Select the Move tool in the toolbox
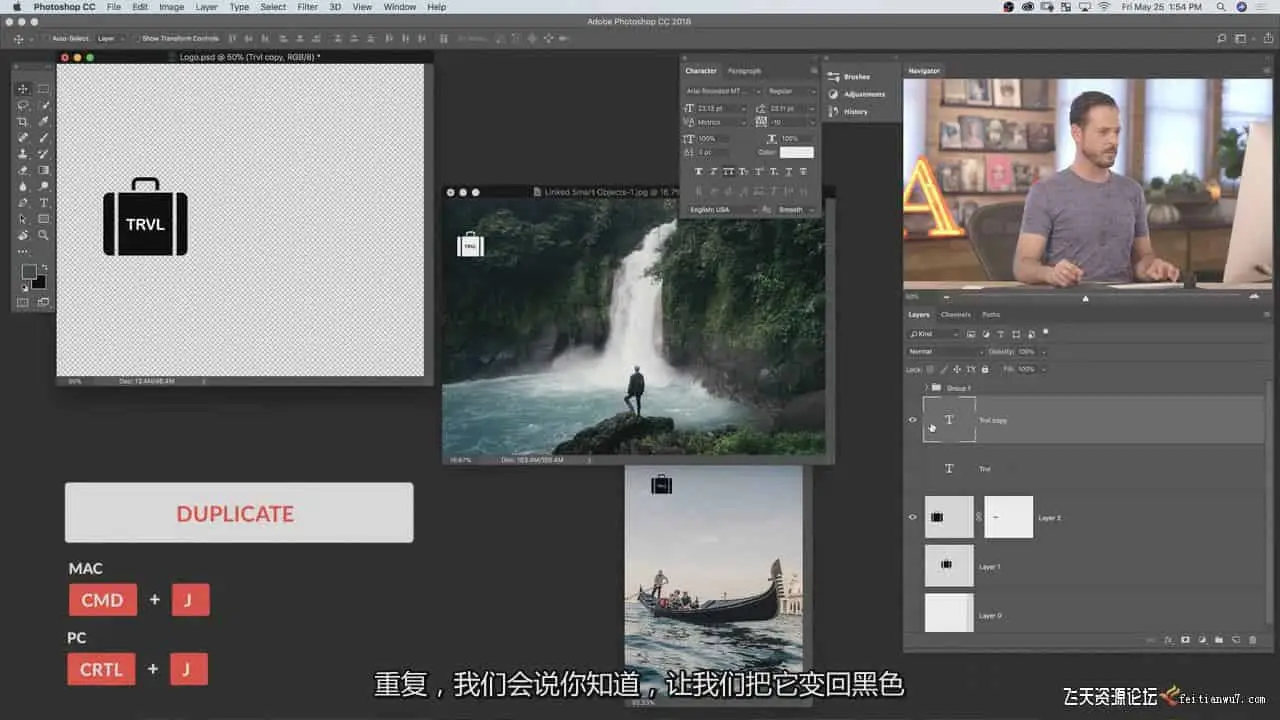 coord(23,89)
